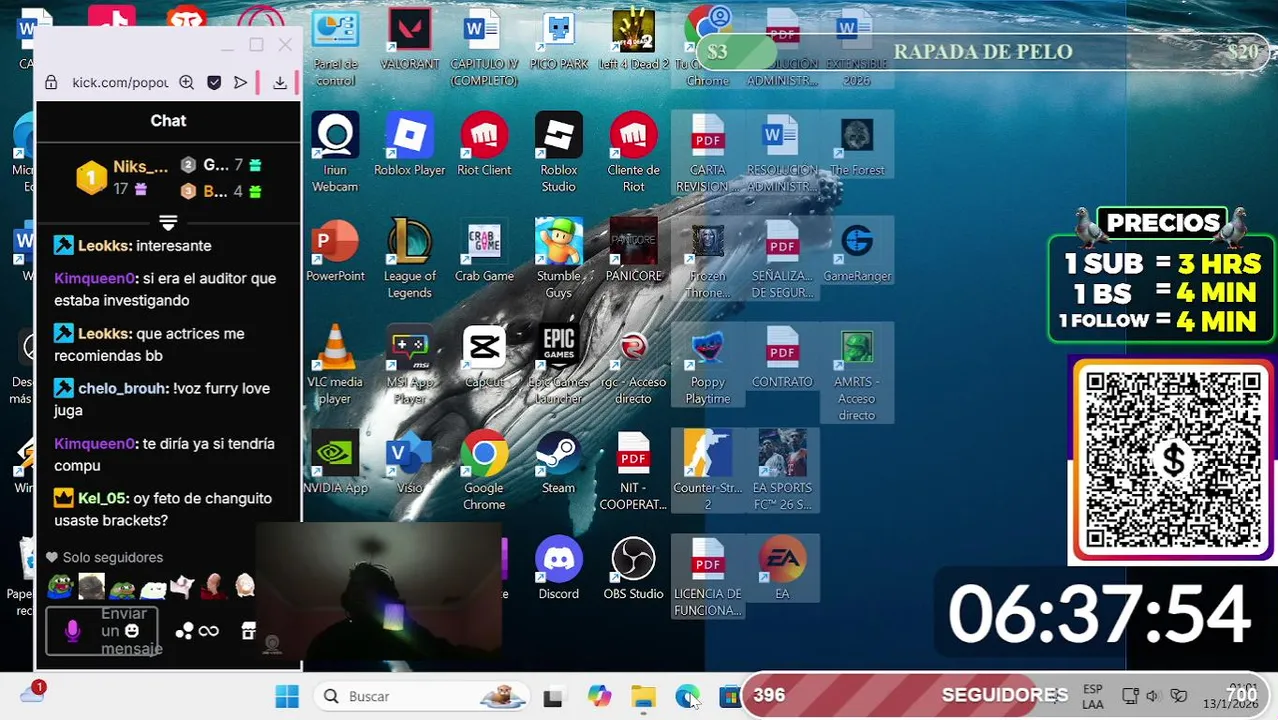
Task: Collapse the chat leaderboard expander
Action: [168, 222]
